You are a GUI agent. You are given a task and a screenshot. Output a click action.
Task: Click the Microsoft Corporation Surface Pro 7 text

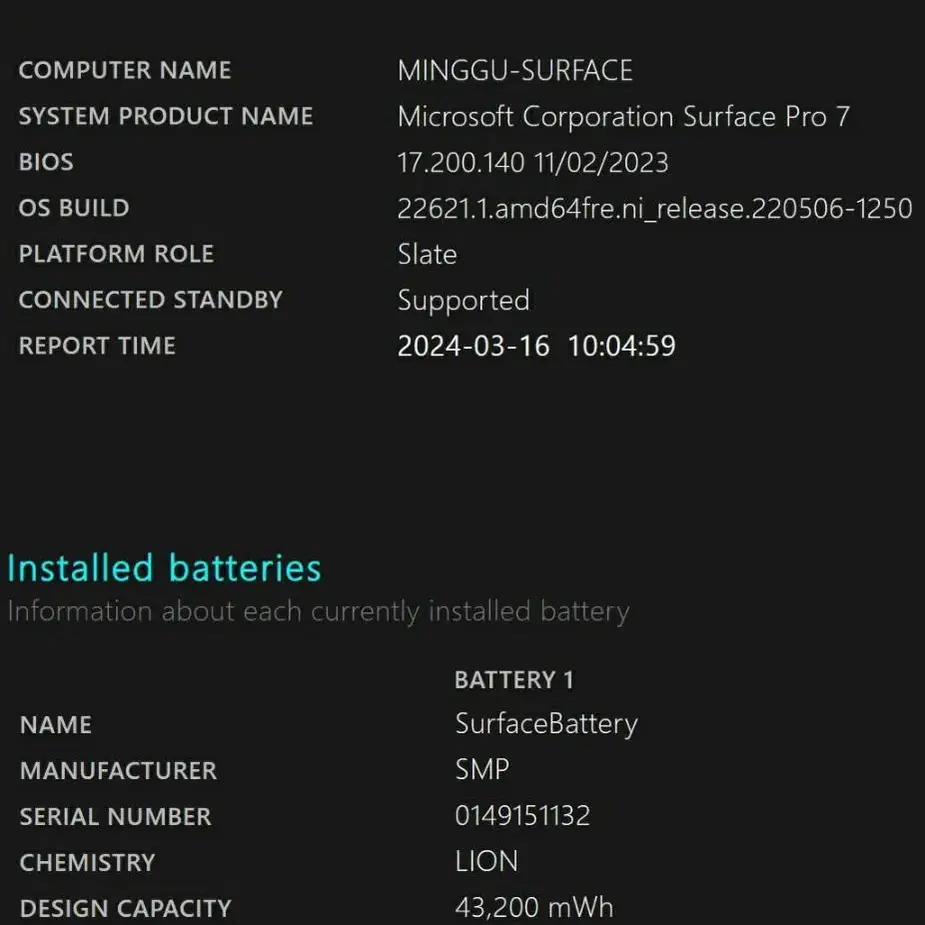coord(624,117)
